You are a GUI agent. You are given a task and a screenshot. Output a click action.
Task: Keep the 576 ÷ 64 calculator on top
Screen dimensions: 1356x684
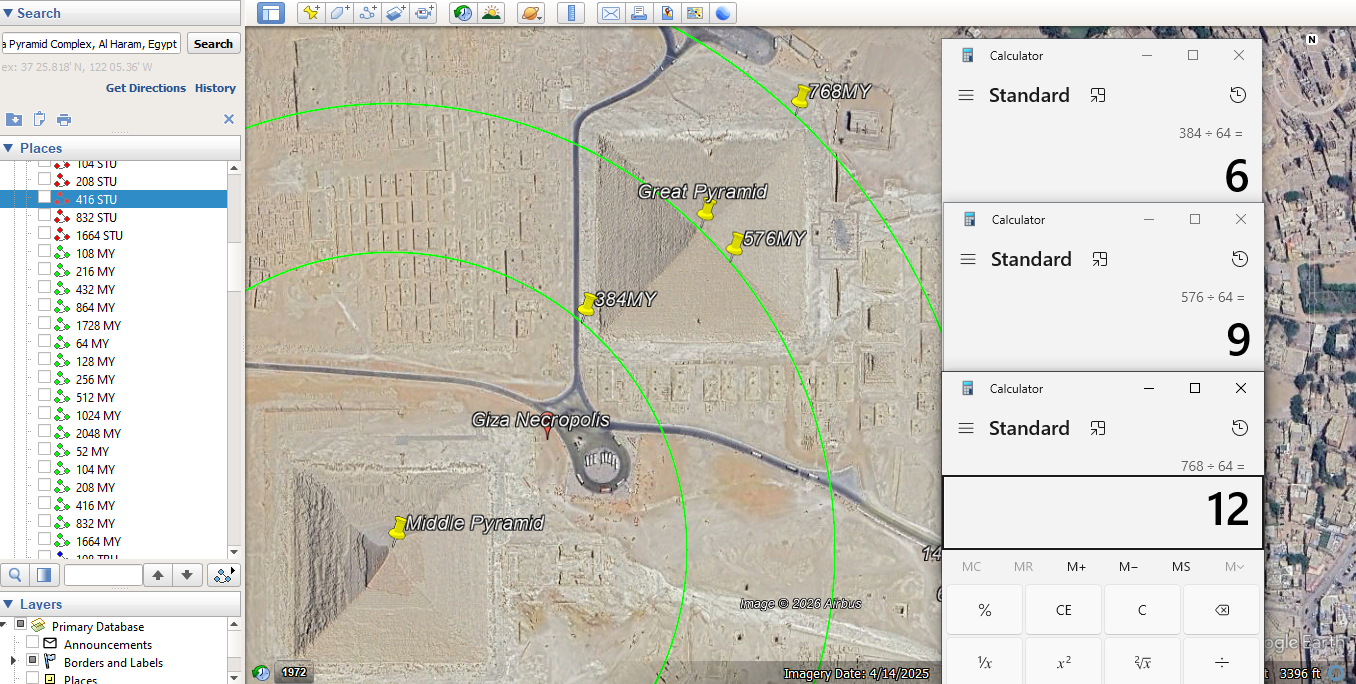click(x=1099, y=259)
